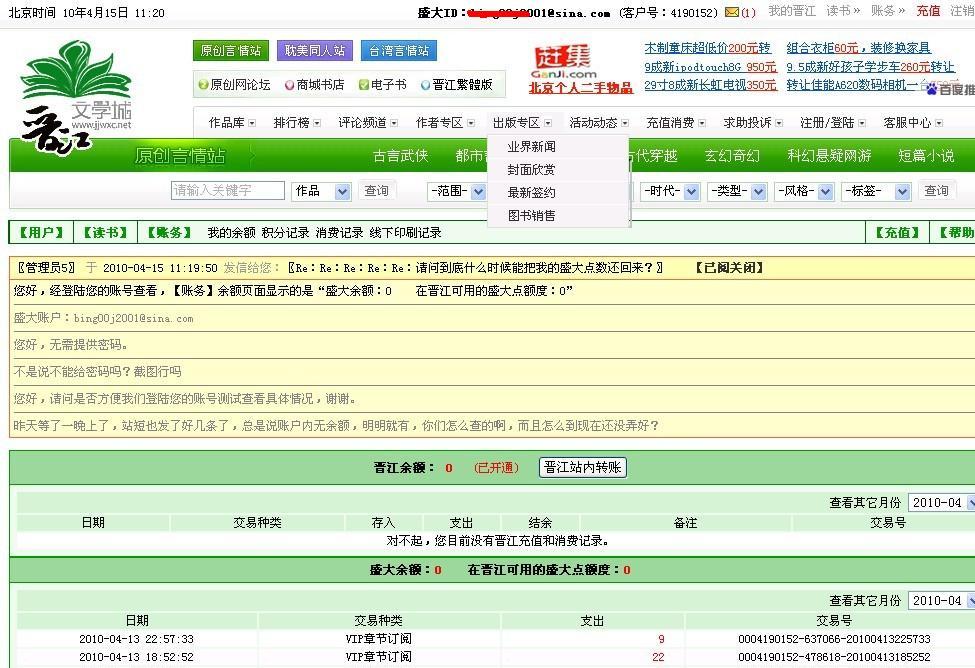
Task: Open month dropdown in 盛大余额 section
Action: pyautogui.click(x=941, y=600)
